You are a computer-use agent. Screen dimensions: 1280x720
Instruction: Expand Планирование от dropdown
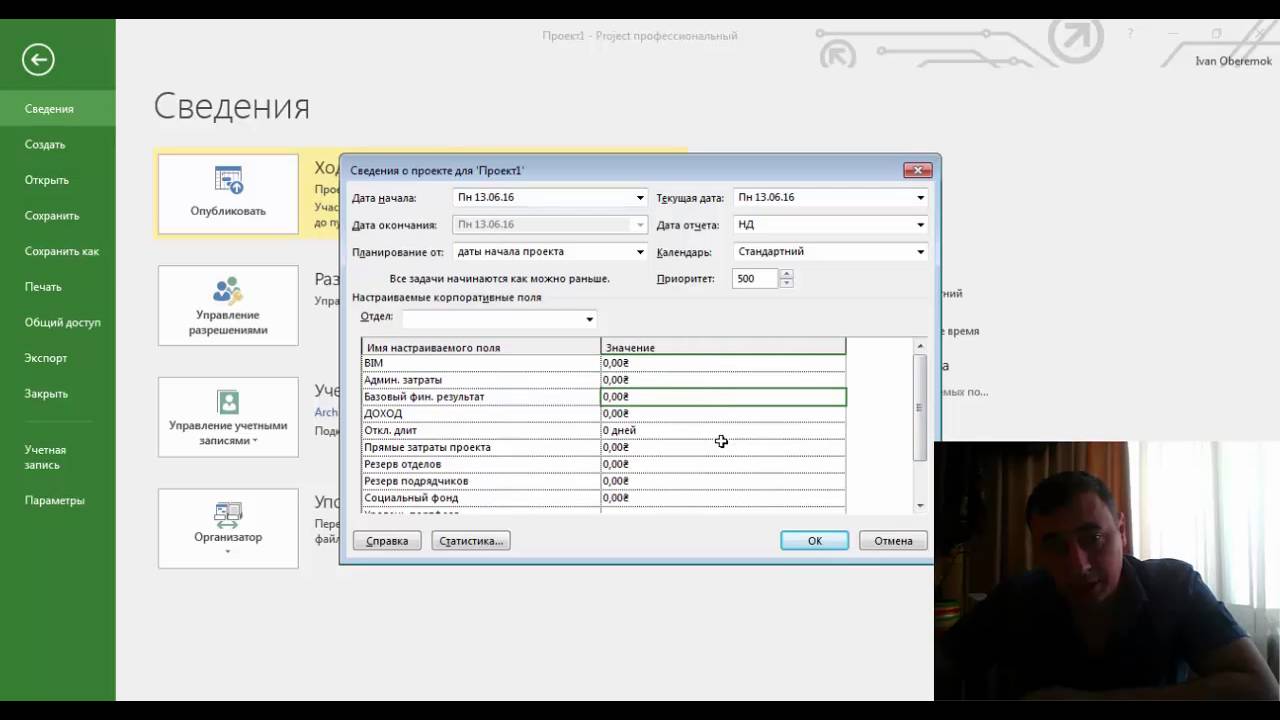click(x=640, y=252)
